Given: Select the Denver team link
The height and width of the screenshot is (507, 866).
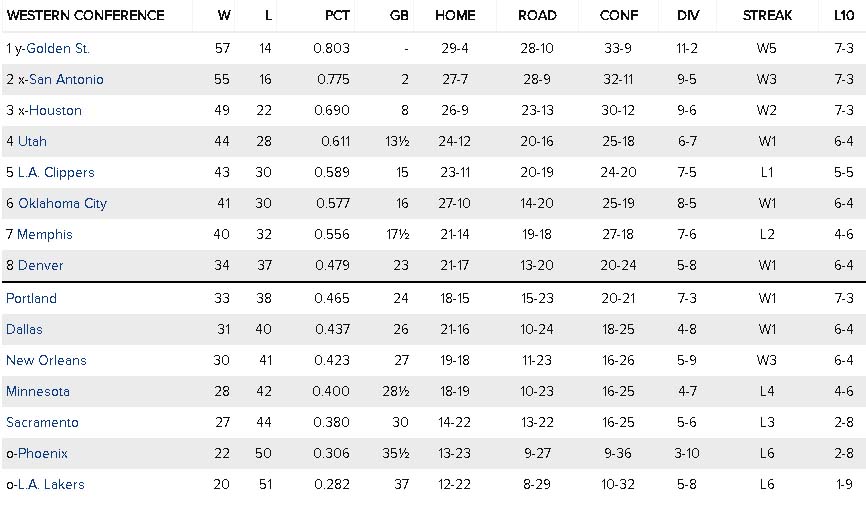Looking at the screenshot, I should coord(40,265).
